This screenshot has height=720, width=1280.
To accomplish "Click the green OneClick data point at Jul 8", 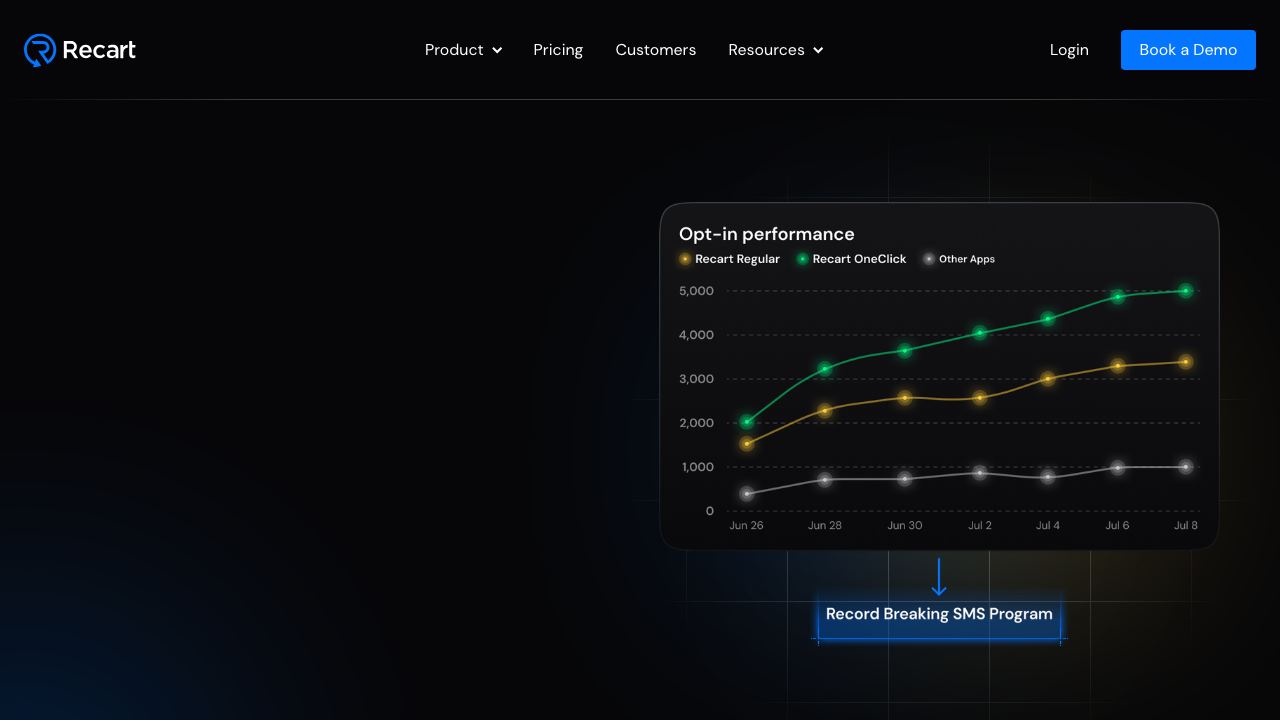I will click(x=1186, y=291).
